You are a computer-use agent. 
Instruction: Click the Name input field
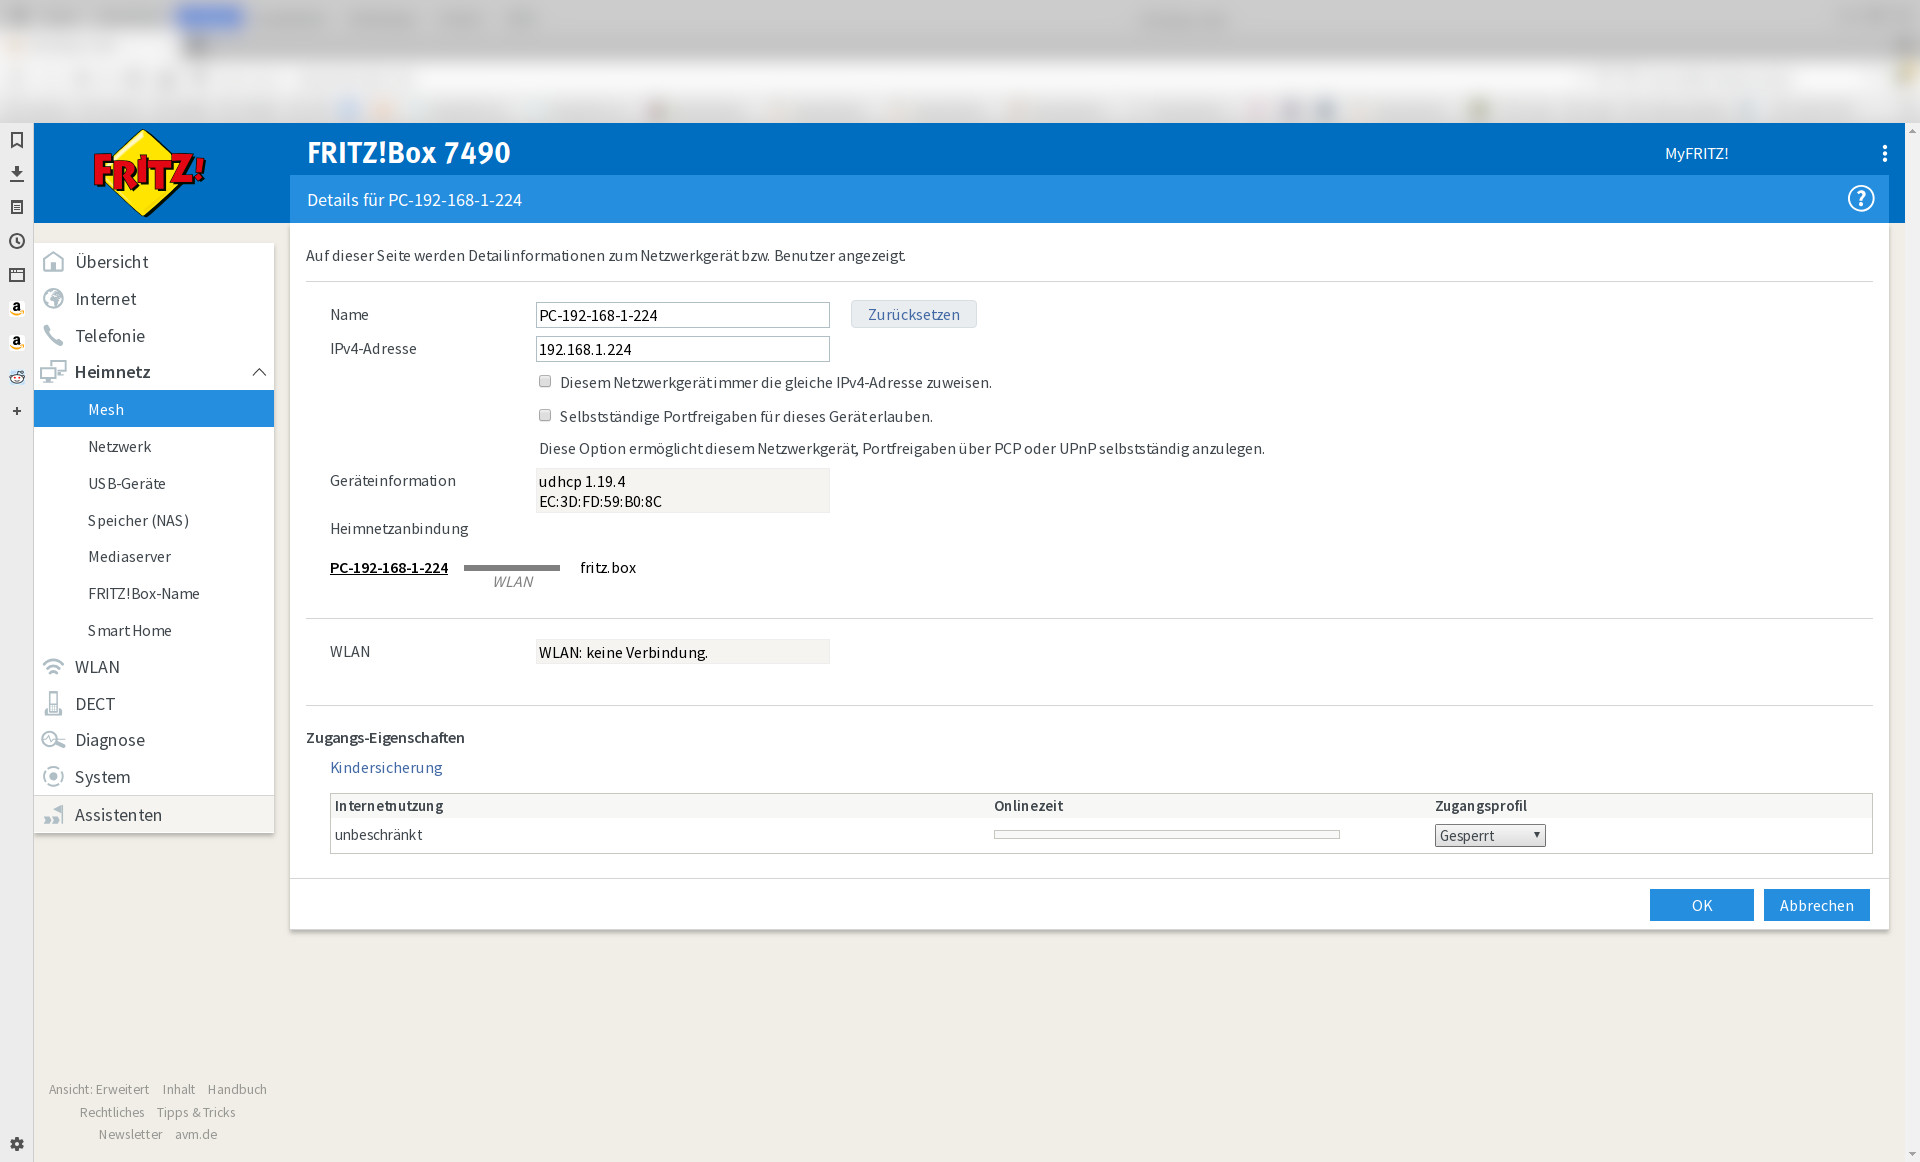(682, 315)
